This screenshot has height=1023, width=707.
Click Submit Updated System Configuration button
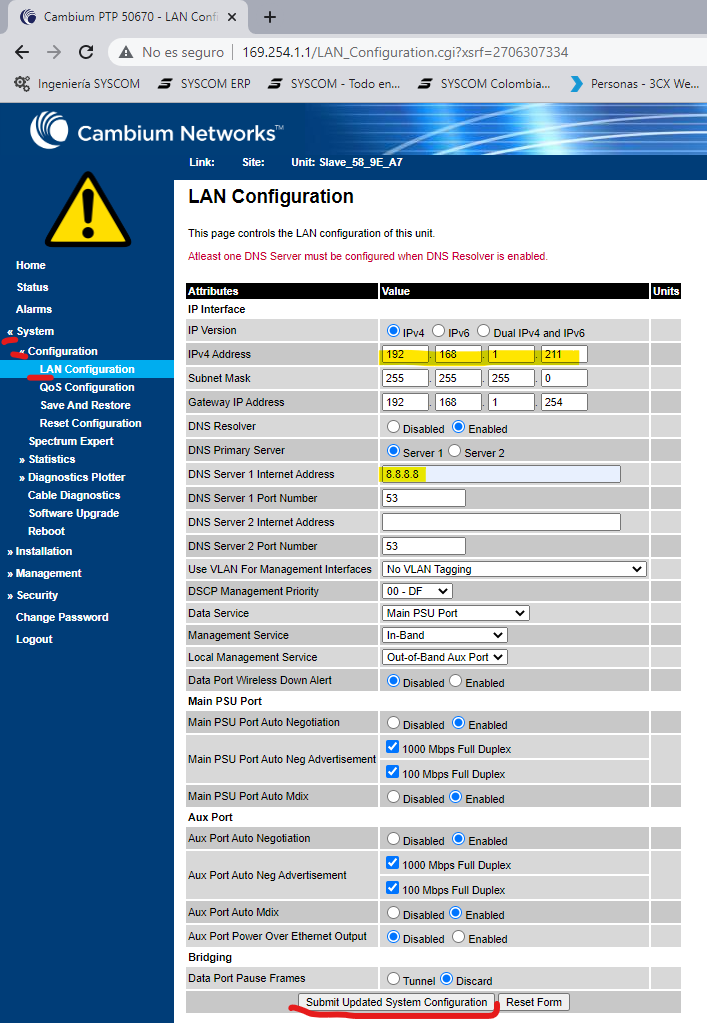tap(397, 1002)
